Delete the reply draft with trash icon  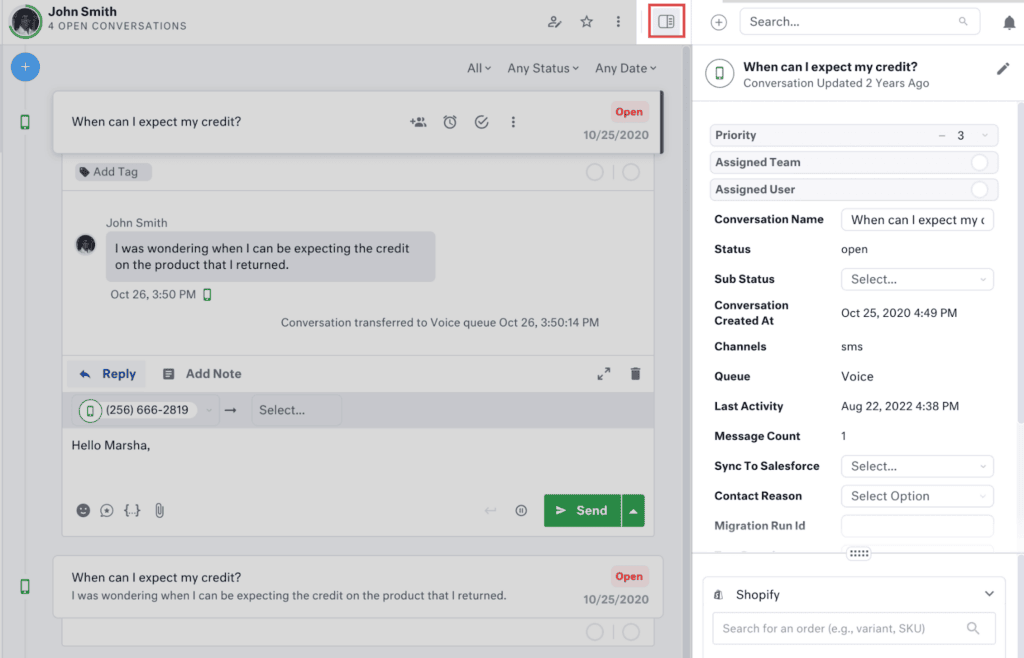coord(635,373)
